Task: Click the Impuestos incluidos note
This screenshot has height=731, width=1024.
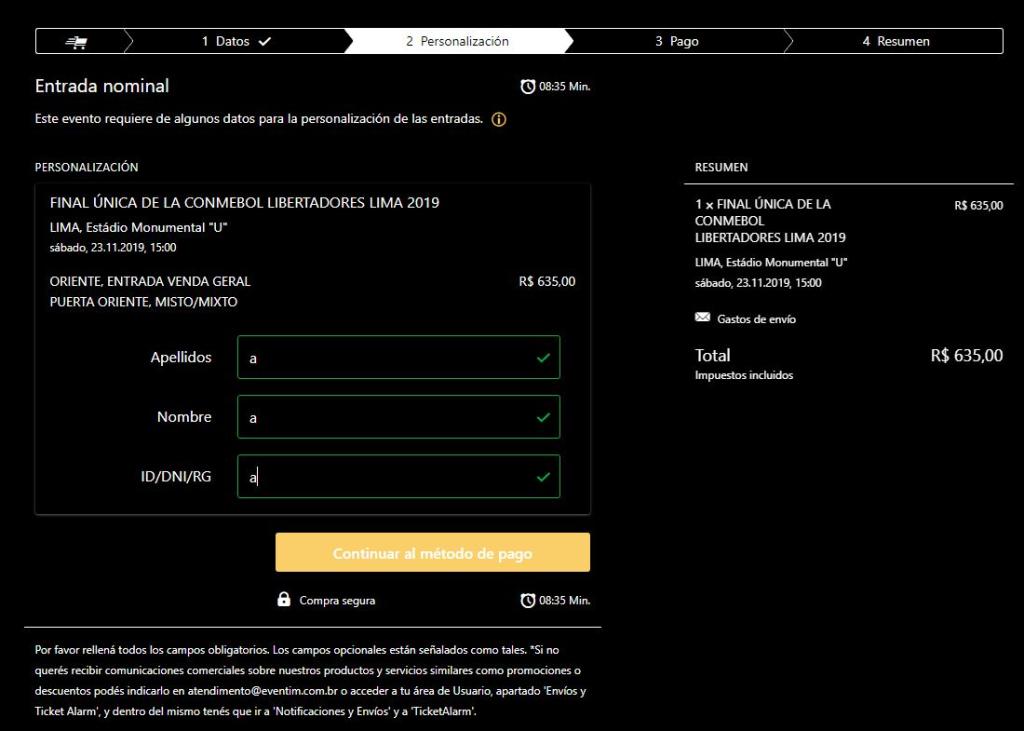Action: click(x=744, y=375)
